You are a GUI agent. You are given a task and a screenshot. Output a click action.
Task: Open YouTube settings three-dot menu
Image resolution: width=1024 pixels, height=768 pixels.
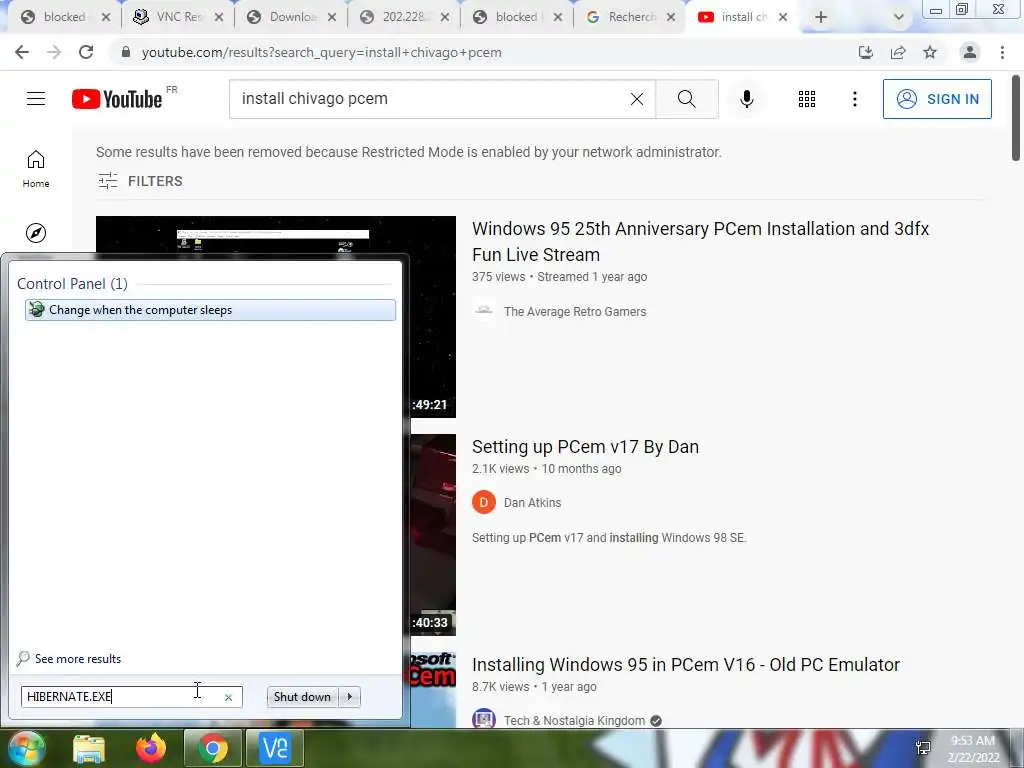(854, 99)
